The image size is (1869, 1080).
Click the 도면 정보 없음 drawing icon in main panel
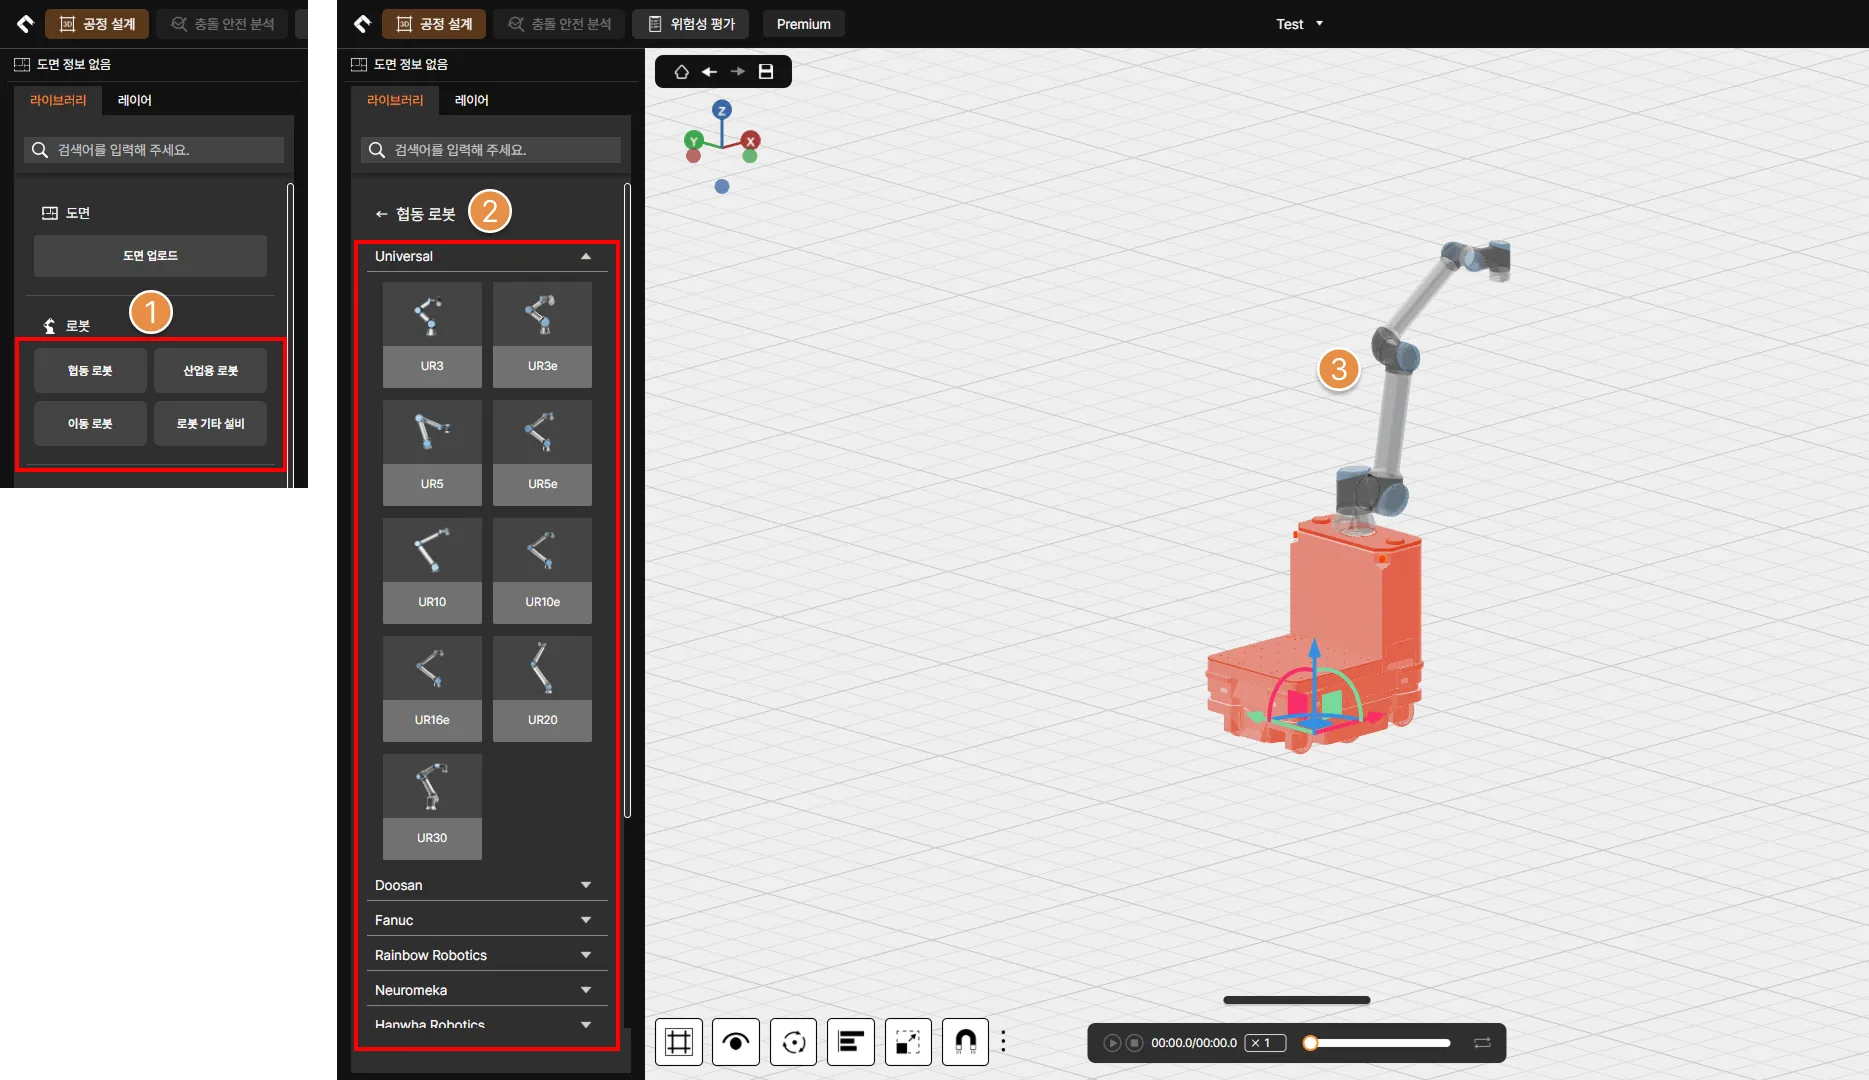point(359,65)
